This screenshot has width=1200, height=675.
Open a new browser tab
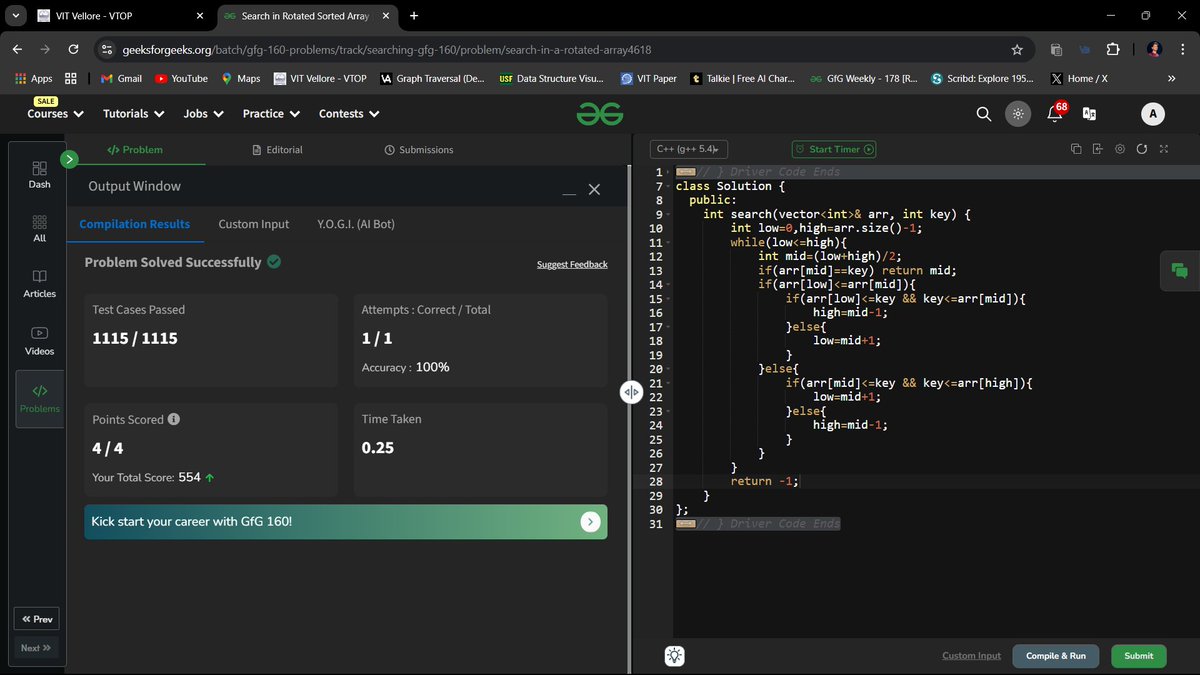[414, 16]
